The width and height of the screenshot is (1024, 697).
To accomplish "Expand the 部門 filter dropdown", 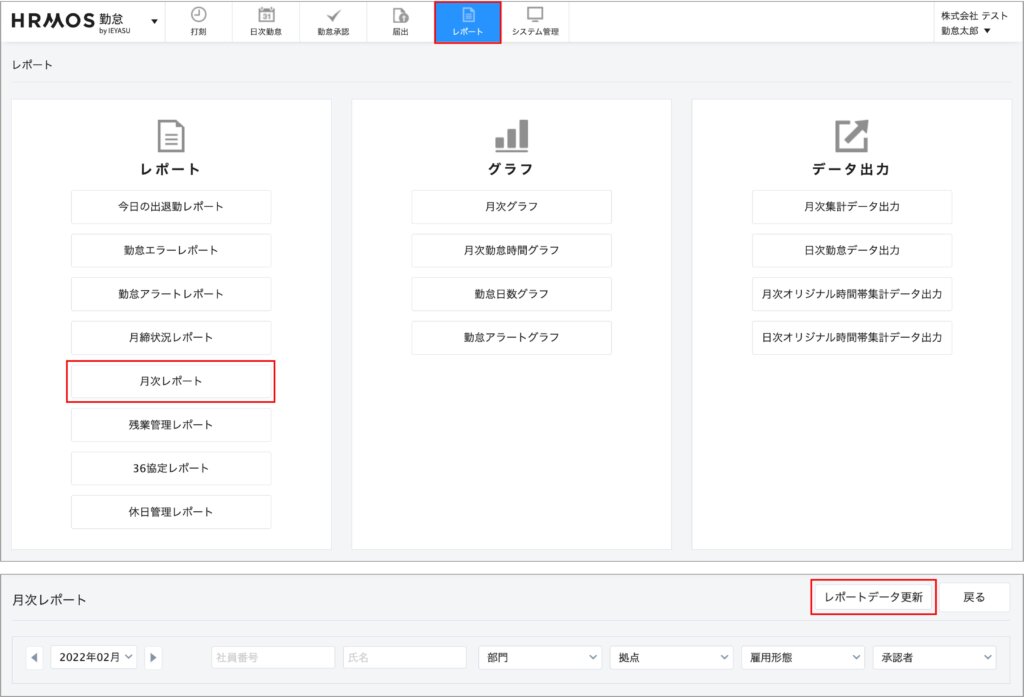I will click(x=539, y=657).
